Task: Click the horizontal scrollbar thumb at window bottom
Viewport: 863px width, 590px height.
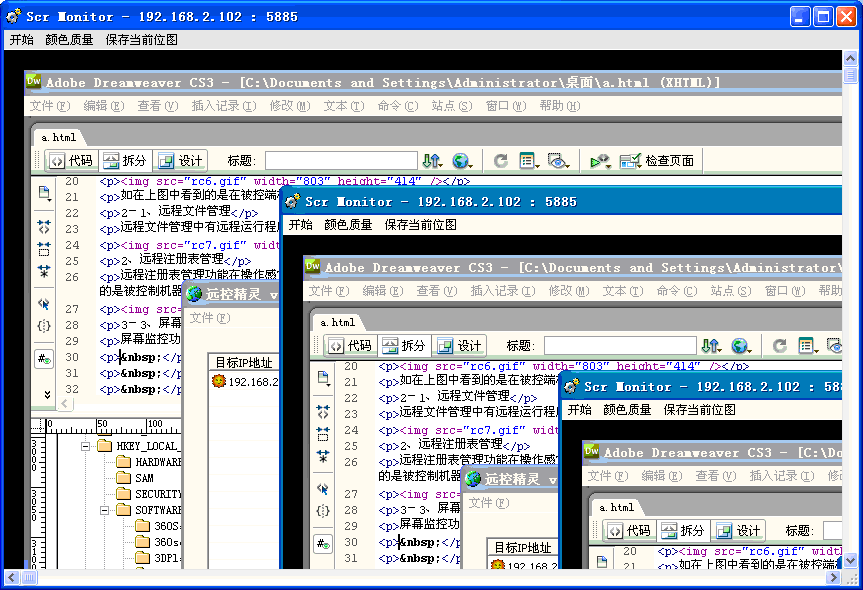Action: pos(28,577)
